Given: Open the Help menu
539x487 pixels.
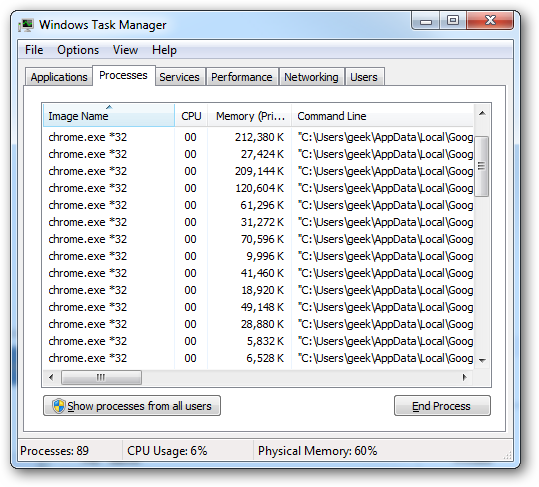Looking at the screenshot, I should (164, 50).
